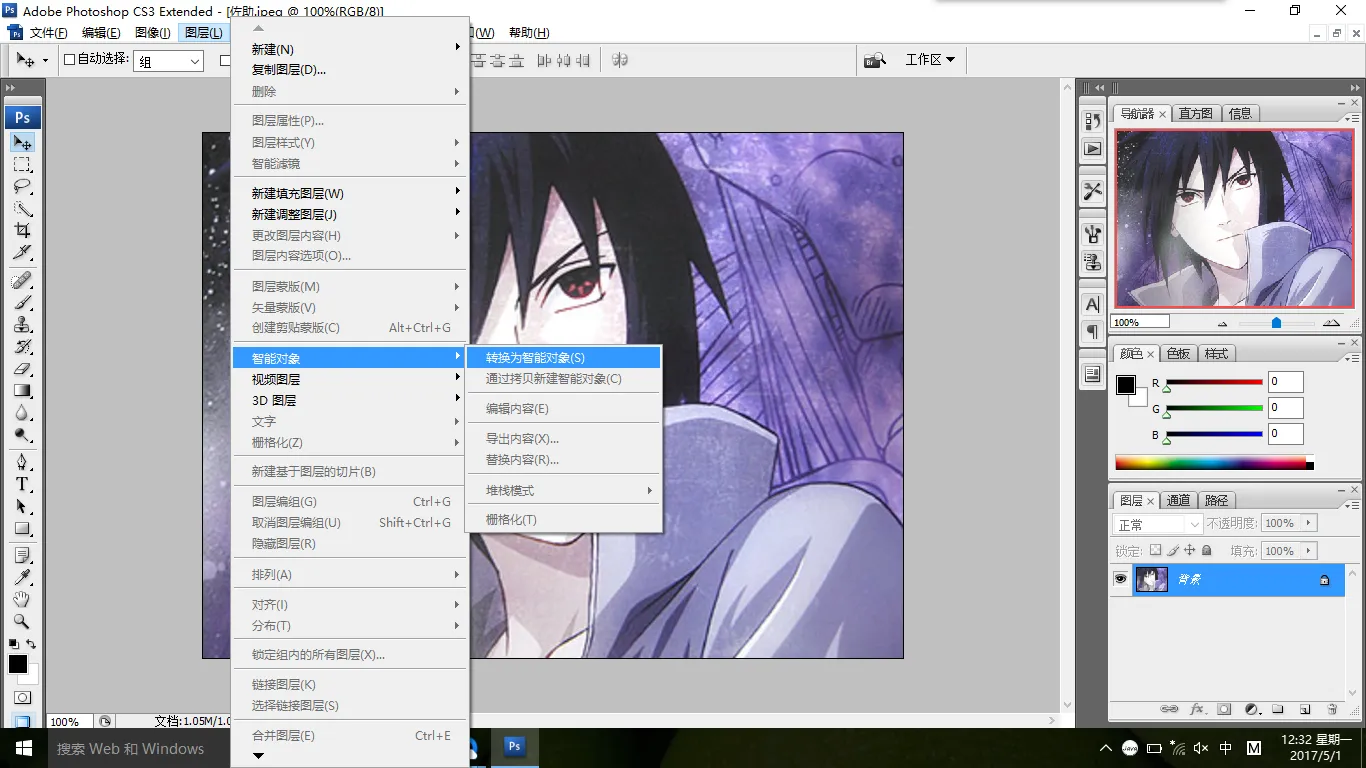Select the Horizontal Type tool
This screenshot has width=1366, height=768.
[22, 484]
